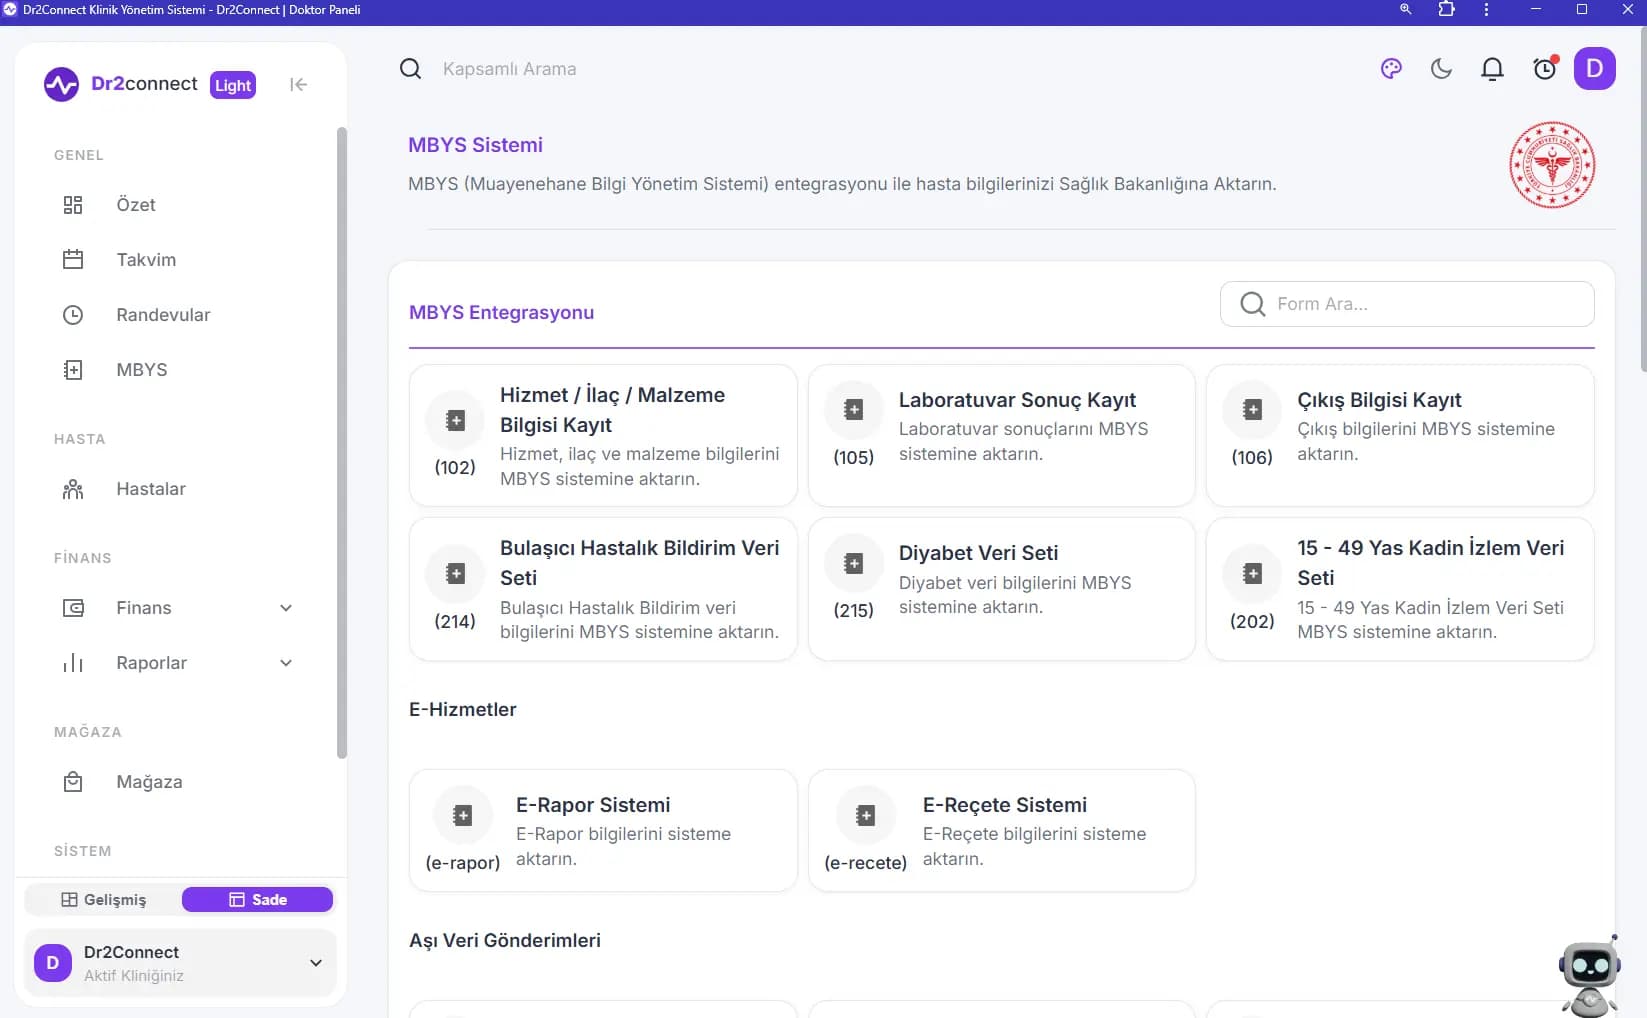Open window zoom magnifier icon in title bar
This screenshot has height=1018, width=1647.
click(x=1405, y=9)
